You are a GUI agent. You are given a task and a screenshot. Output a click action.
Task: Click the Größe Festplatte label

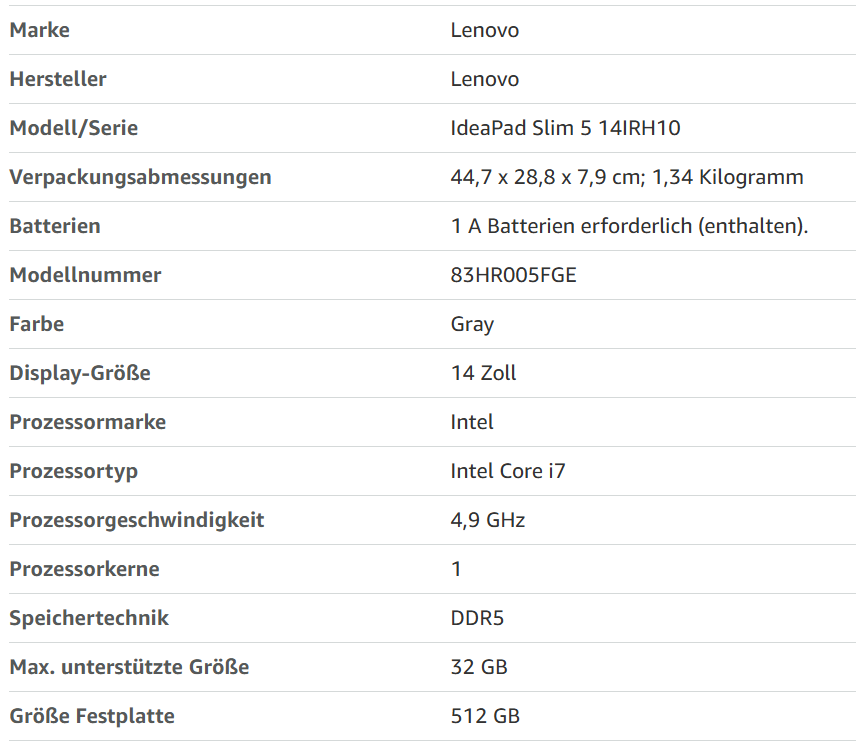[x=92, y=716]
